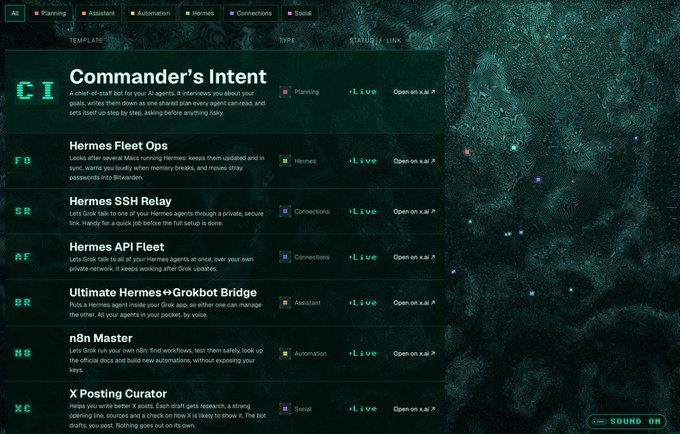
Task: Click the Live status in Hermes API Fleet row
Action: click(x=363, y=257)
